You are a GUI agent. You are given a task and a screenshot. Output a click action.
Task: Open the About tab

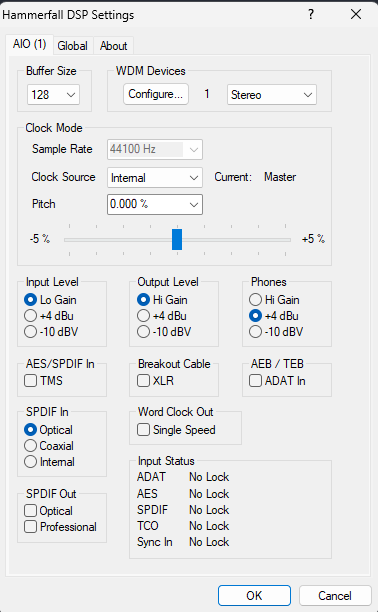pyautogui.click(x=114, y=46)
